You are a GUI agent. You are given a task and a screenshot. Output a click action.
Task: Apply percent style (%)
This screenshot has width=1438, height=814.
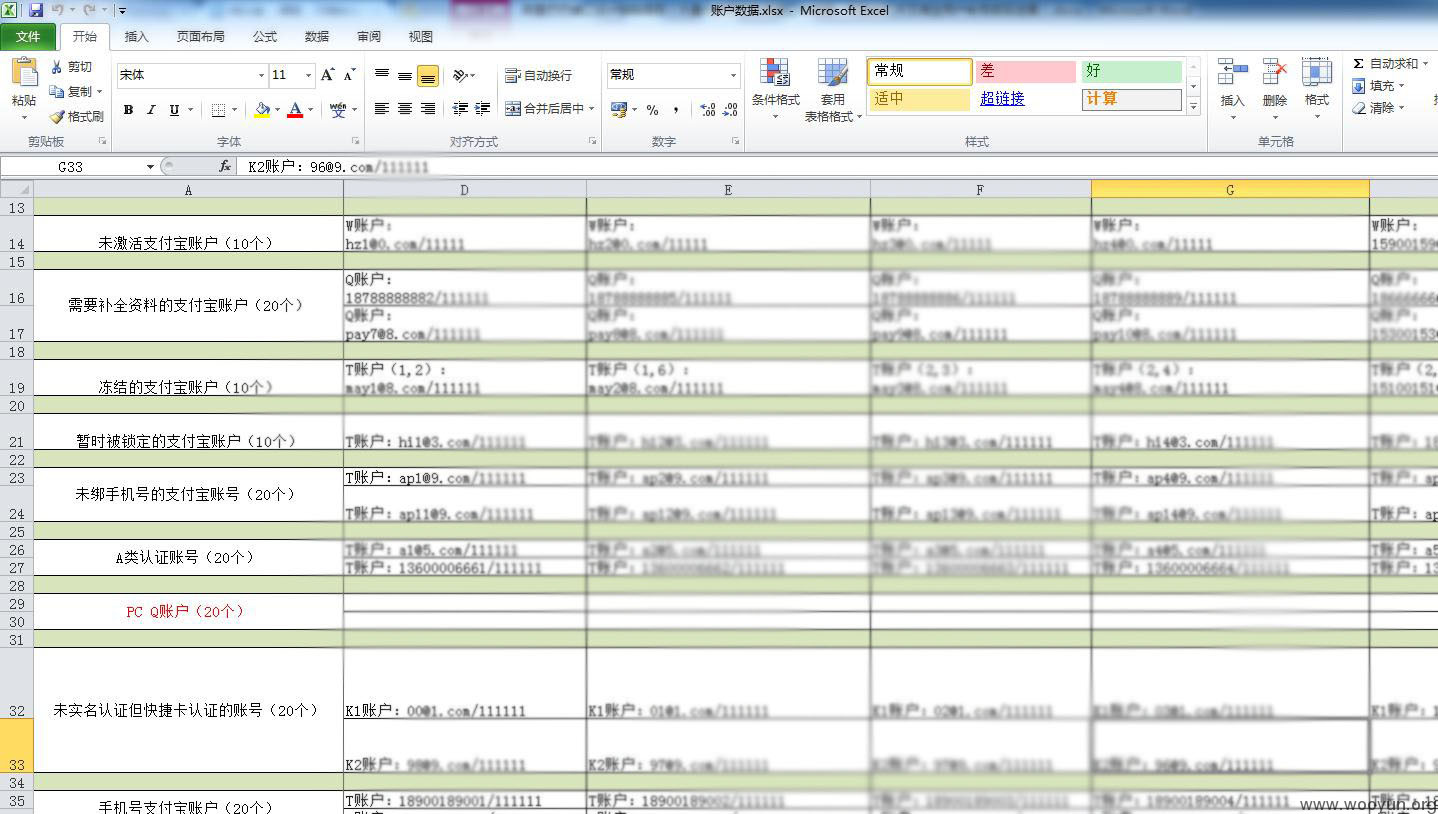click(x=652, y=110)
